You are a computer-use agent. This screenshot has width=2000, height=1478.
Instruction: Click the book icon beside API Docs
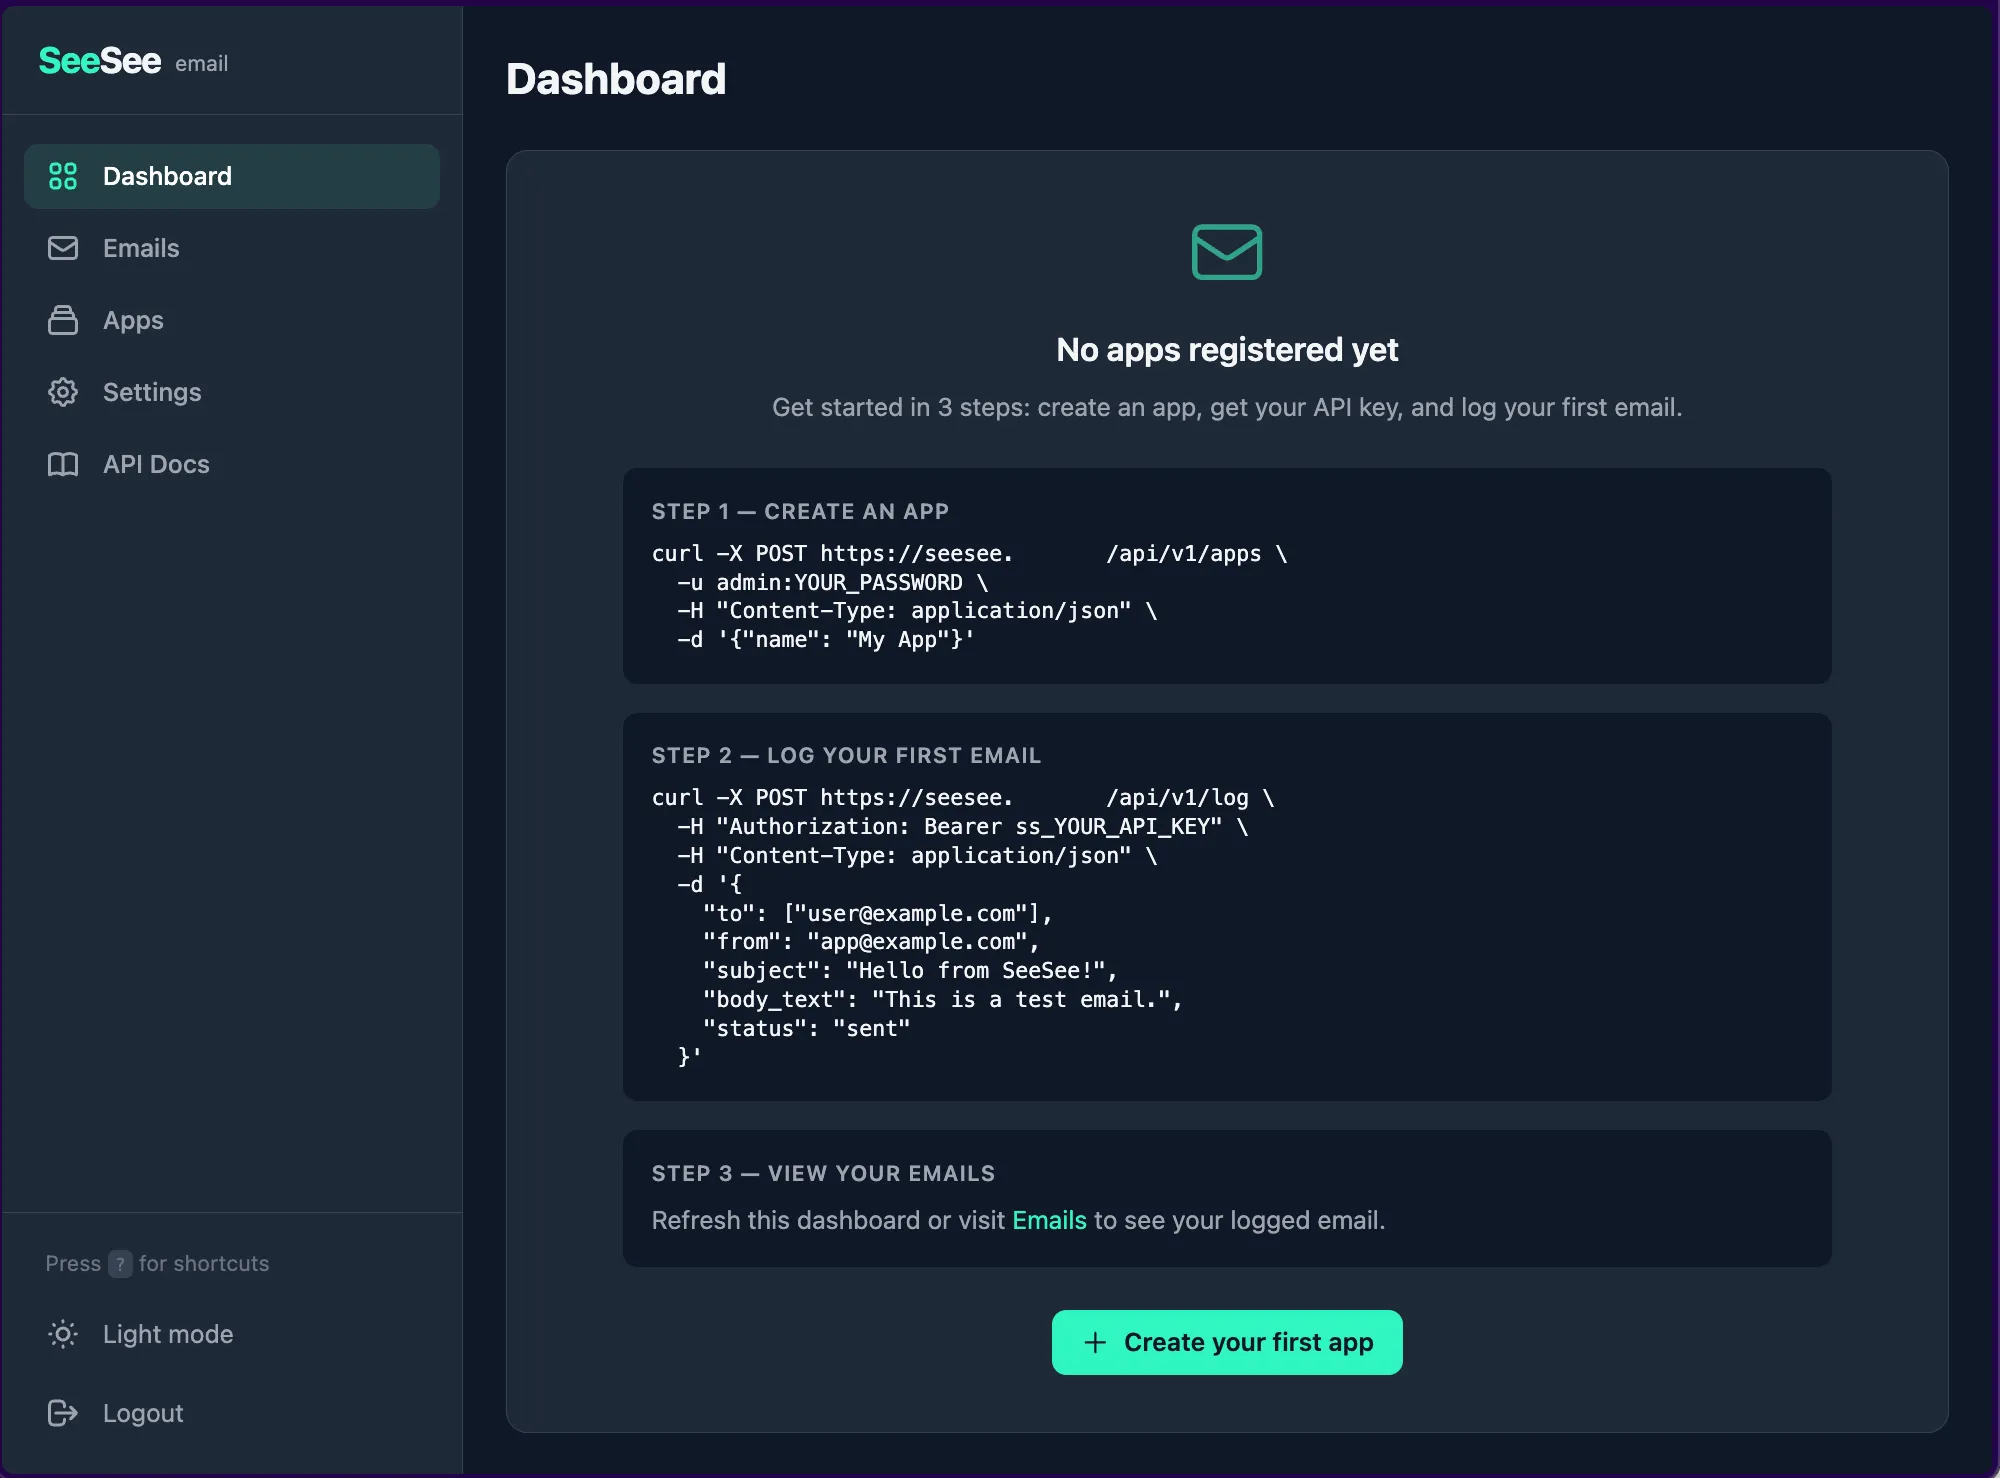pos(62,464)
